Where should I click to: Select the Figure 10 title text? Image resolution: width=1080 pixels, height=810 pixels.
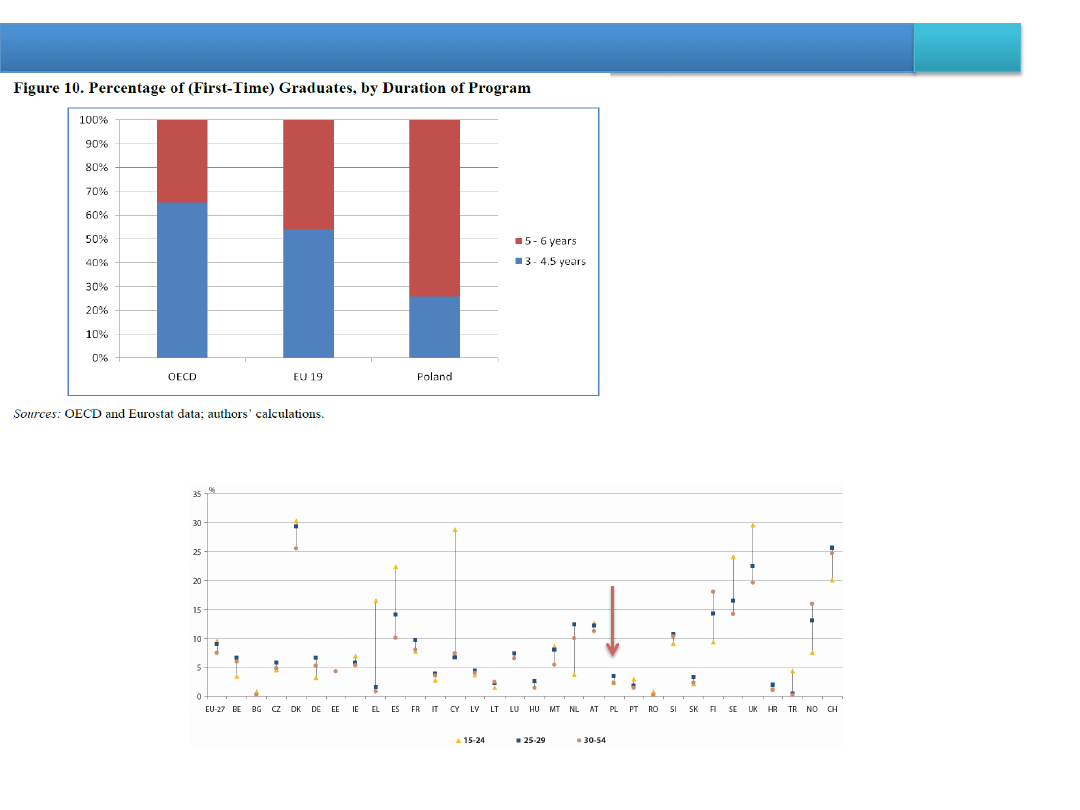(271, 88)
